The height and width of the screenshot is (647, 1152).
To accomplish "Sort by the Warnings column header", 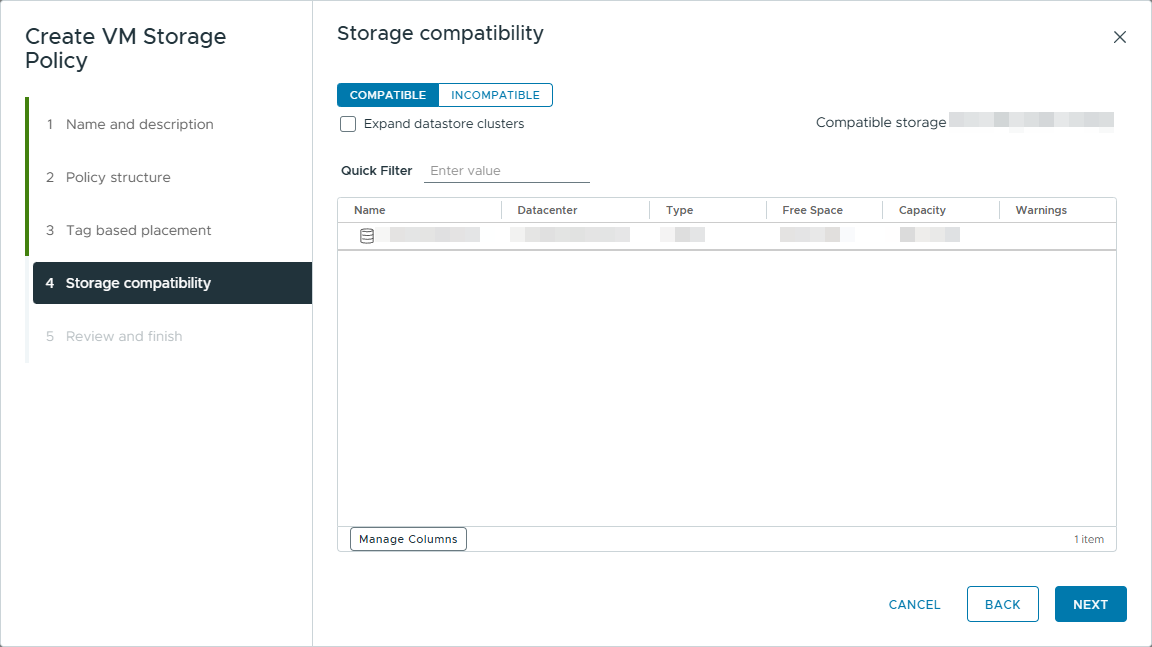I will coord(1041,210).
